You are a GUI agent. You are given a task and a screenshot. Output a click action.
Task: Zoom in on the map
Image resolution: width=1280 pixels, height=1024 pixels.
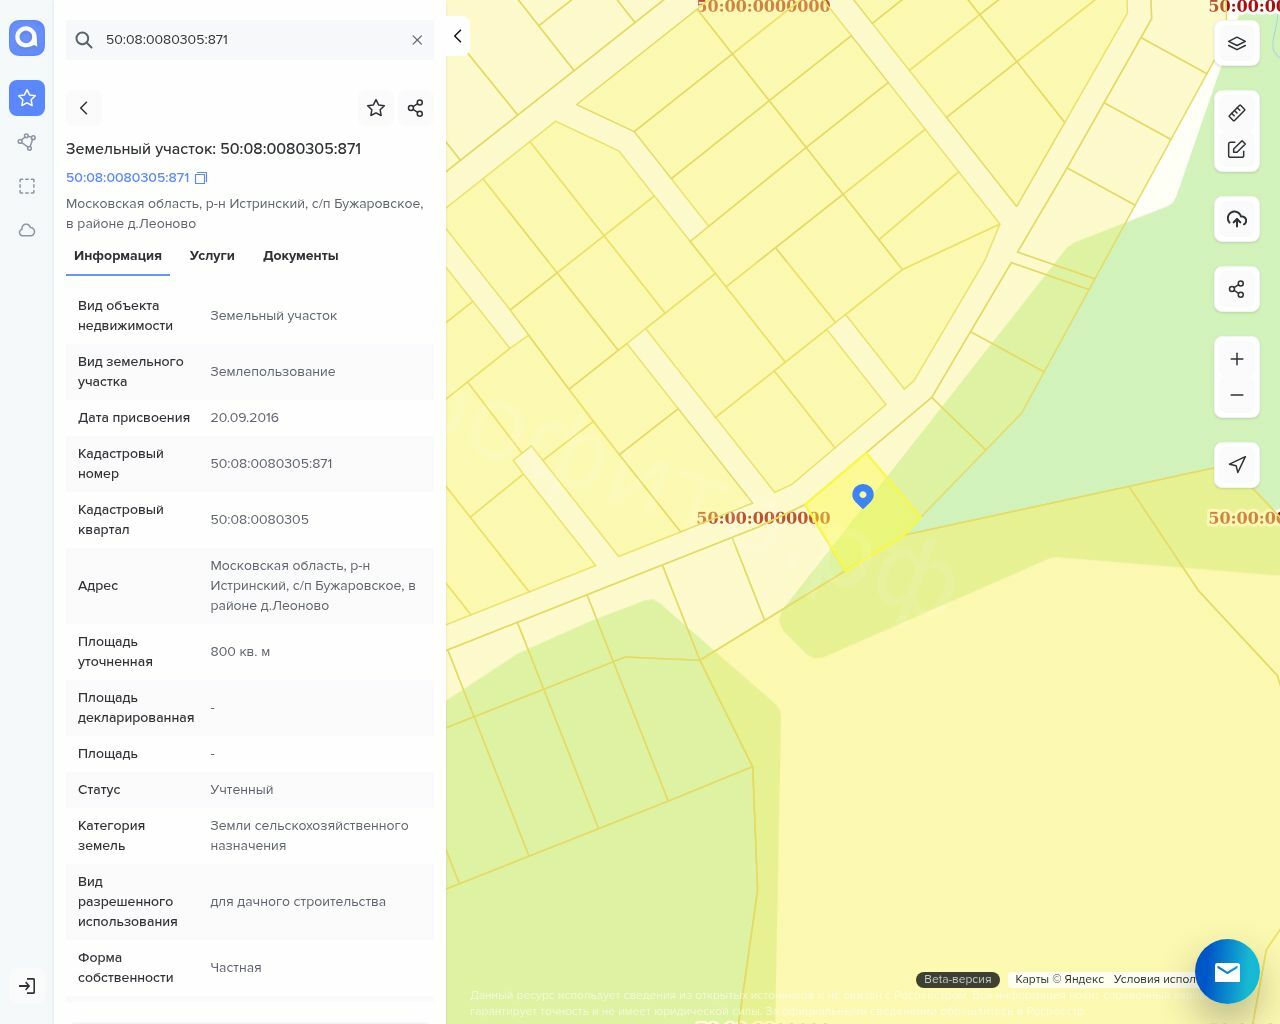(x=1236, y=359)
